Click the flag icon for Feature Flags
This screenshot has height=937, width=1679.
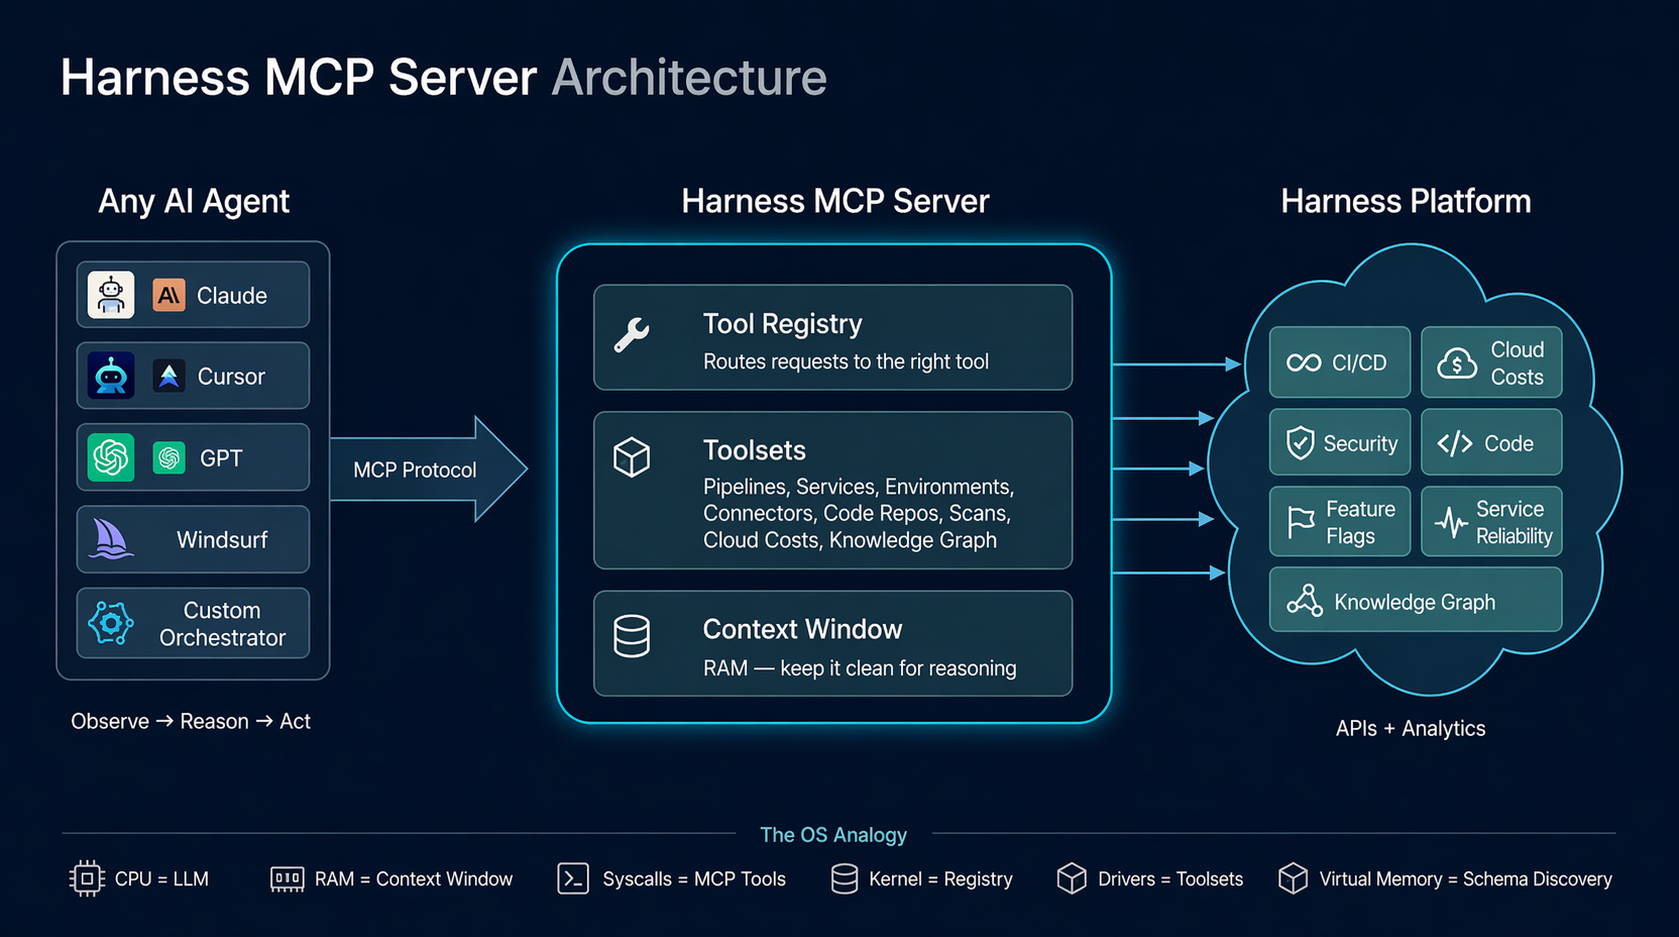coord(1301,522)
